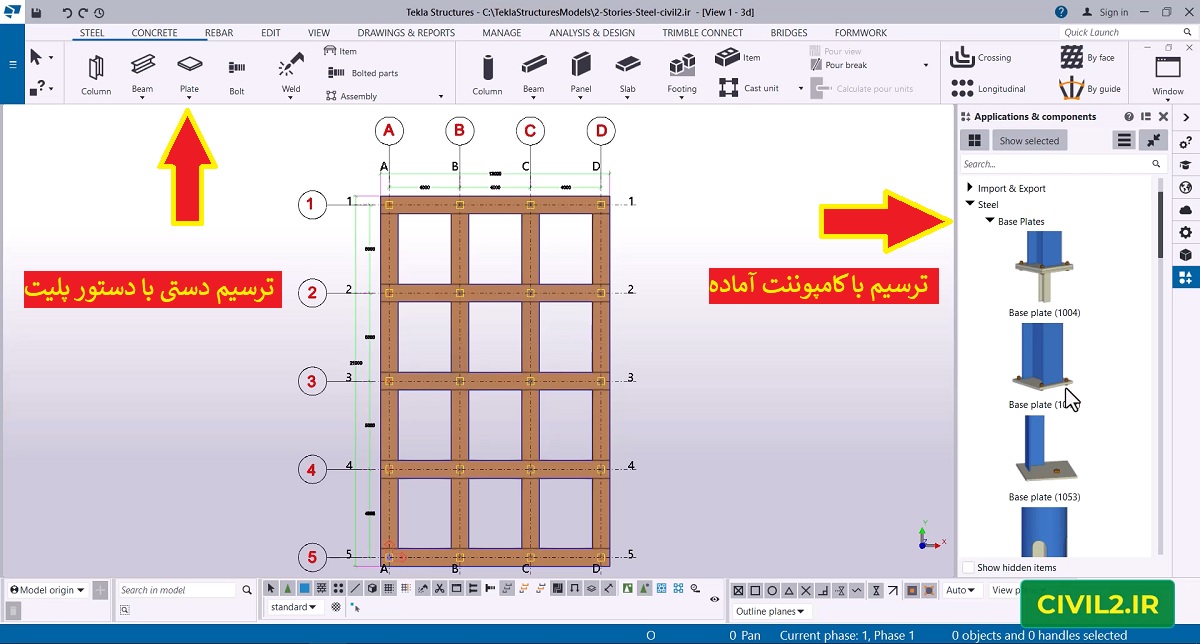This screenshot has width=1200, height=644.
Task: Select the concrete Slab tool
Action: tap(627, 72)
